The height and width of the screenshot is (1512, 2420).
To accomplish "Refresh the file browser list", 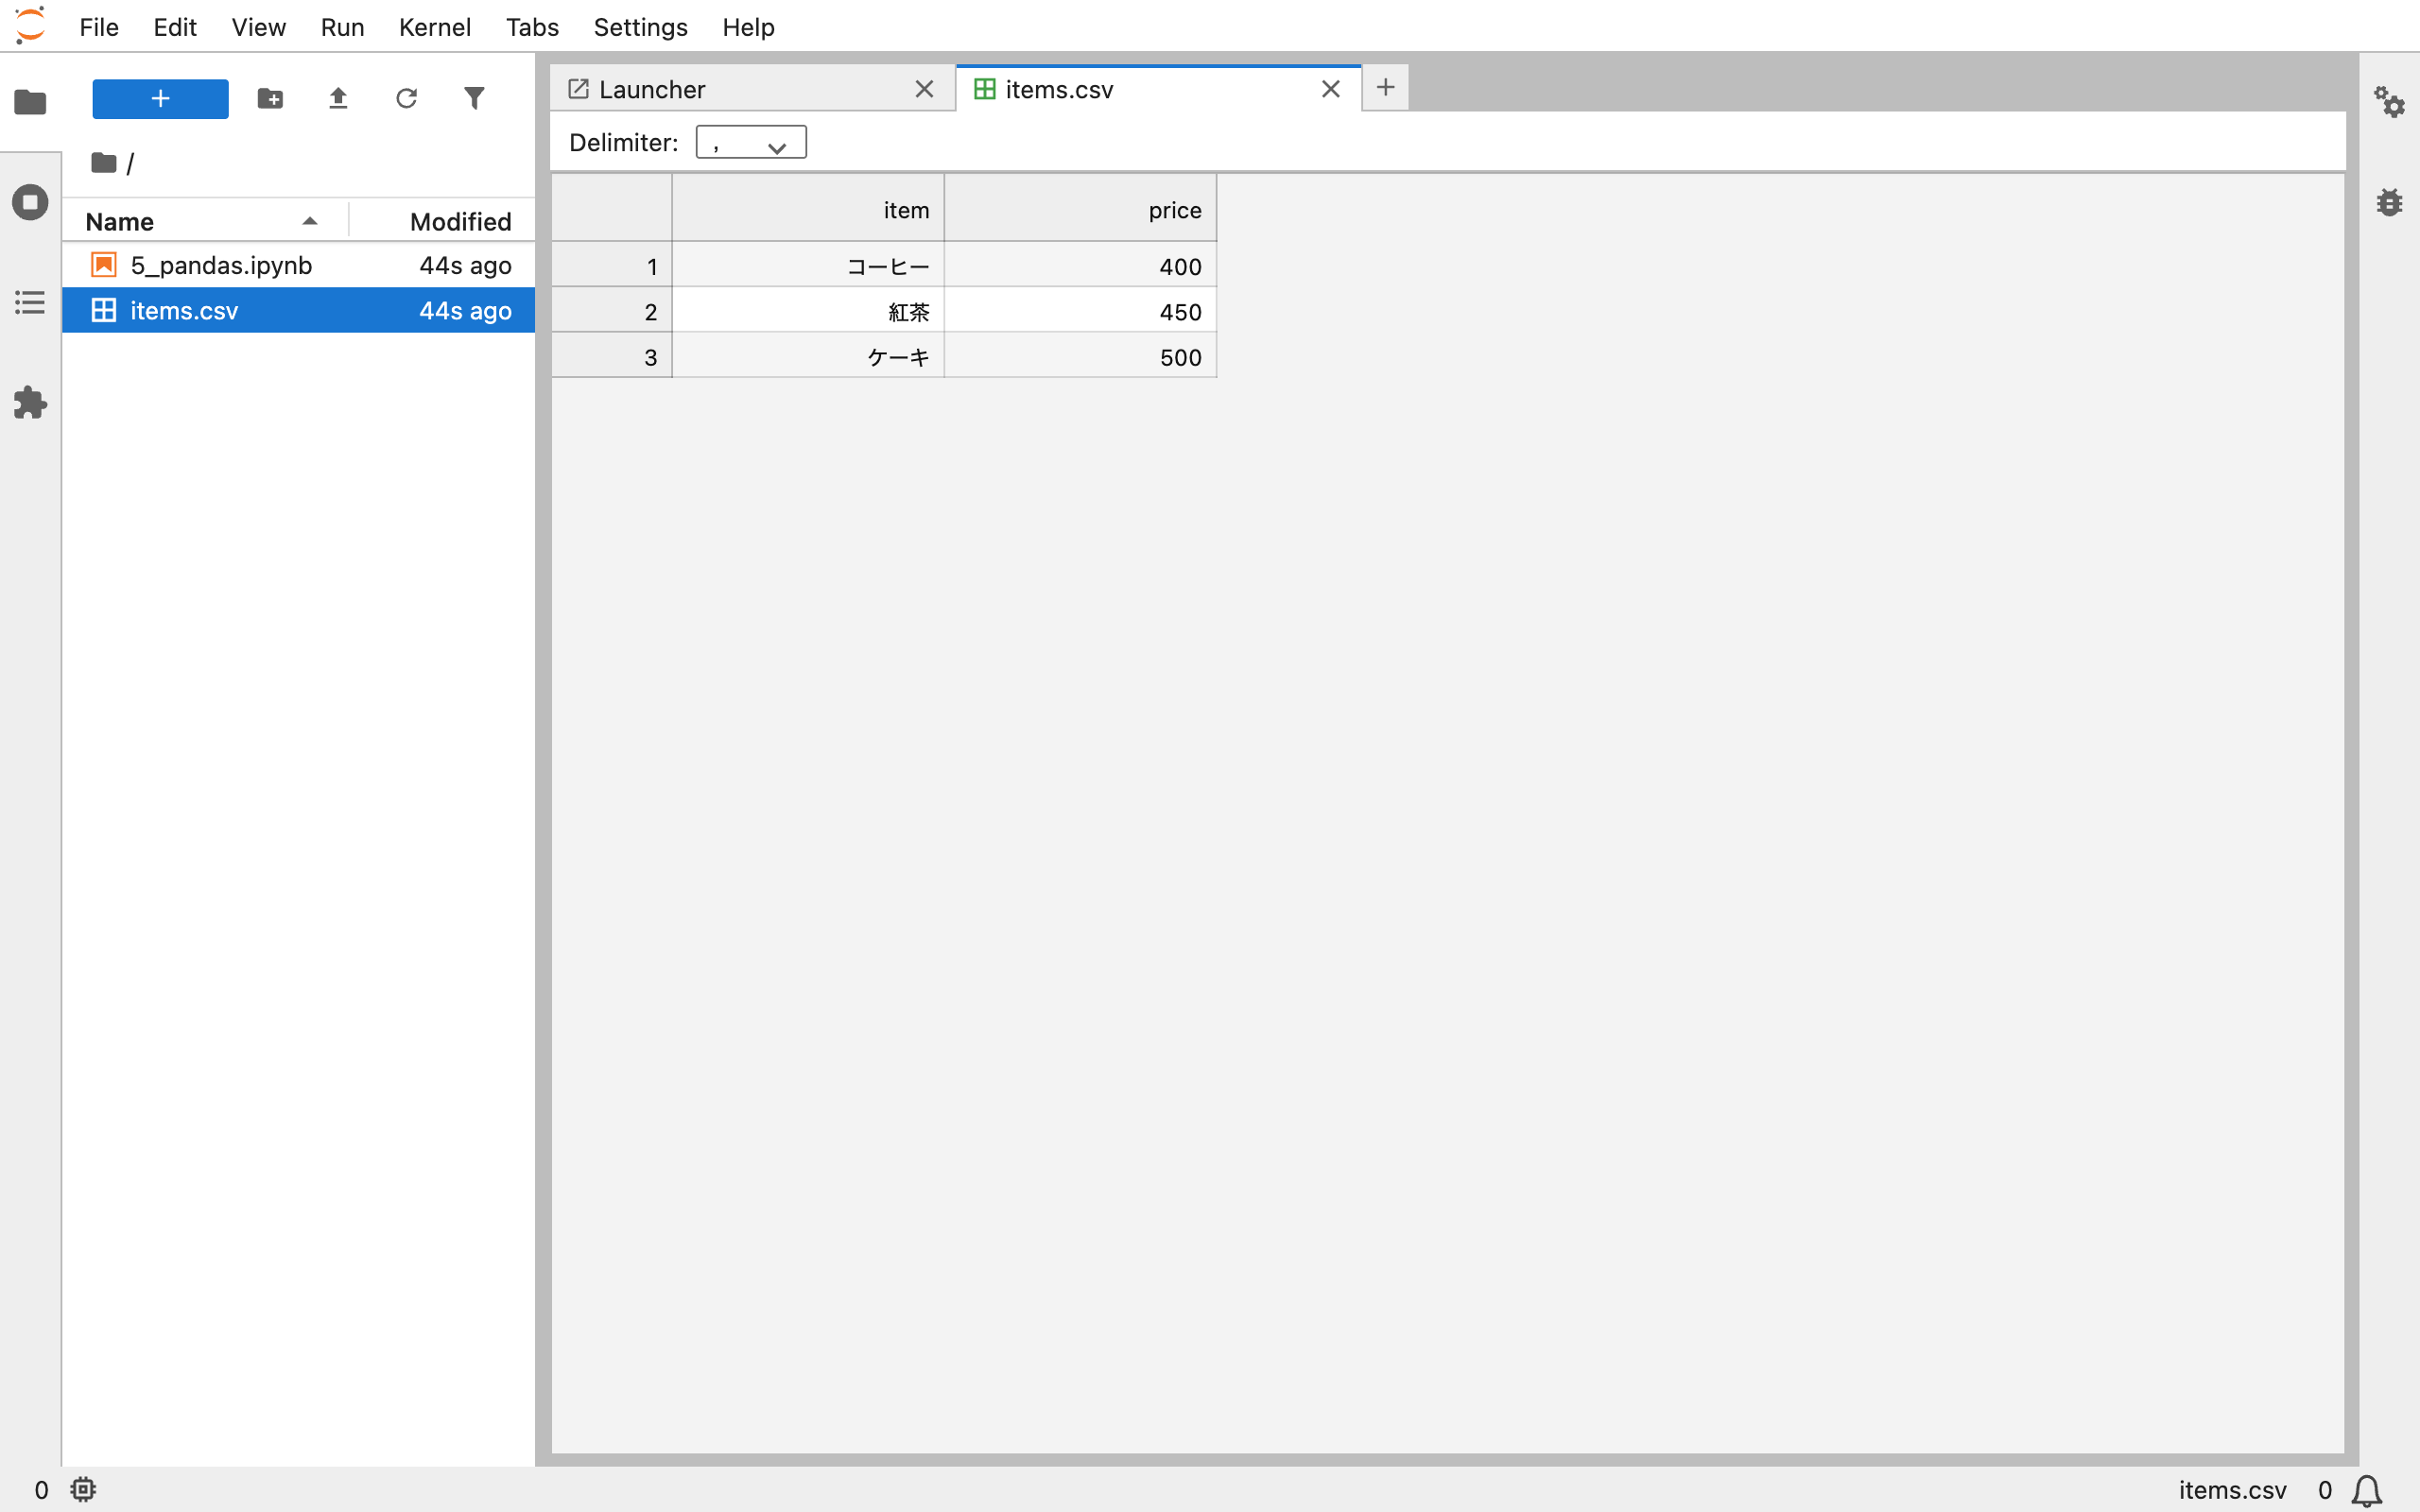I will point(406,98).
